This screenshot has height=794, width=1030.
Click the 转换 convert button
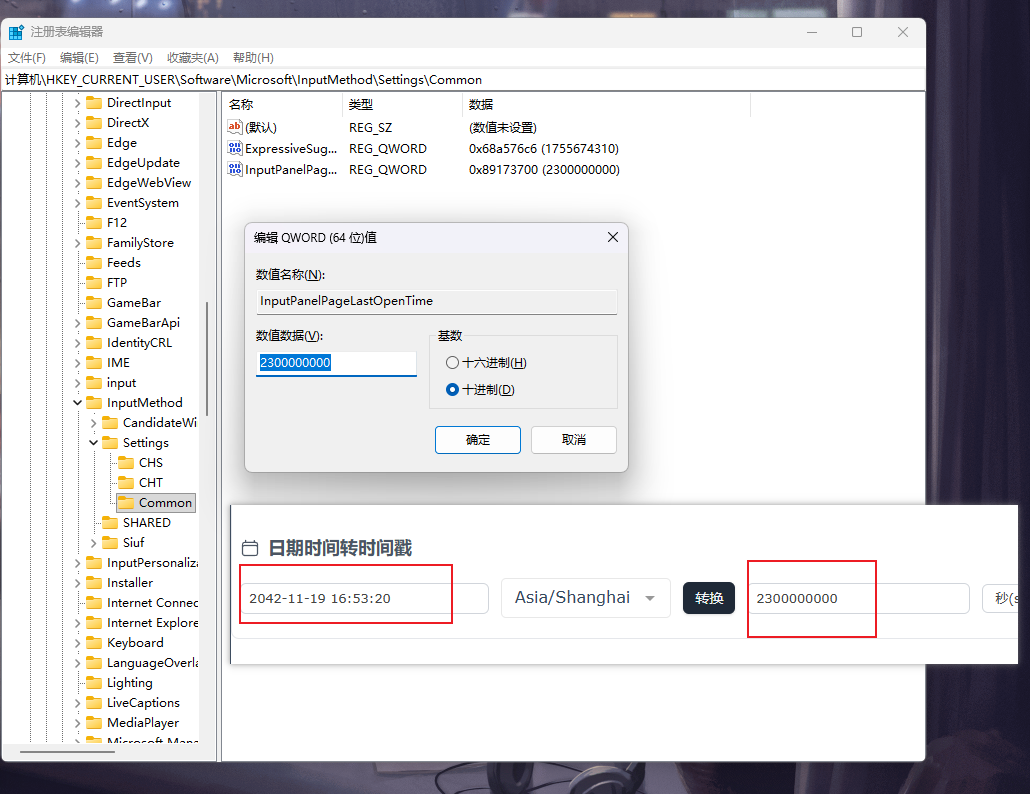pos(709,598)
